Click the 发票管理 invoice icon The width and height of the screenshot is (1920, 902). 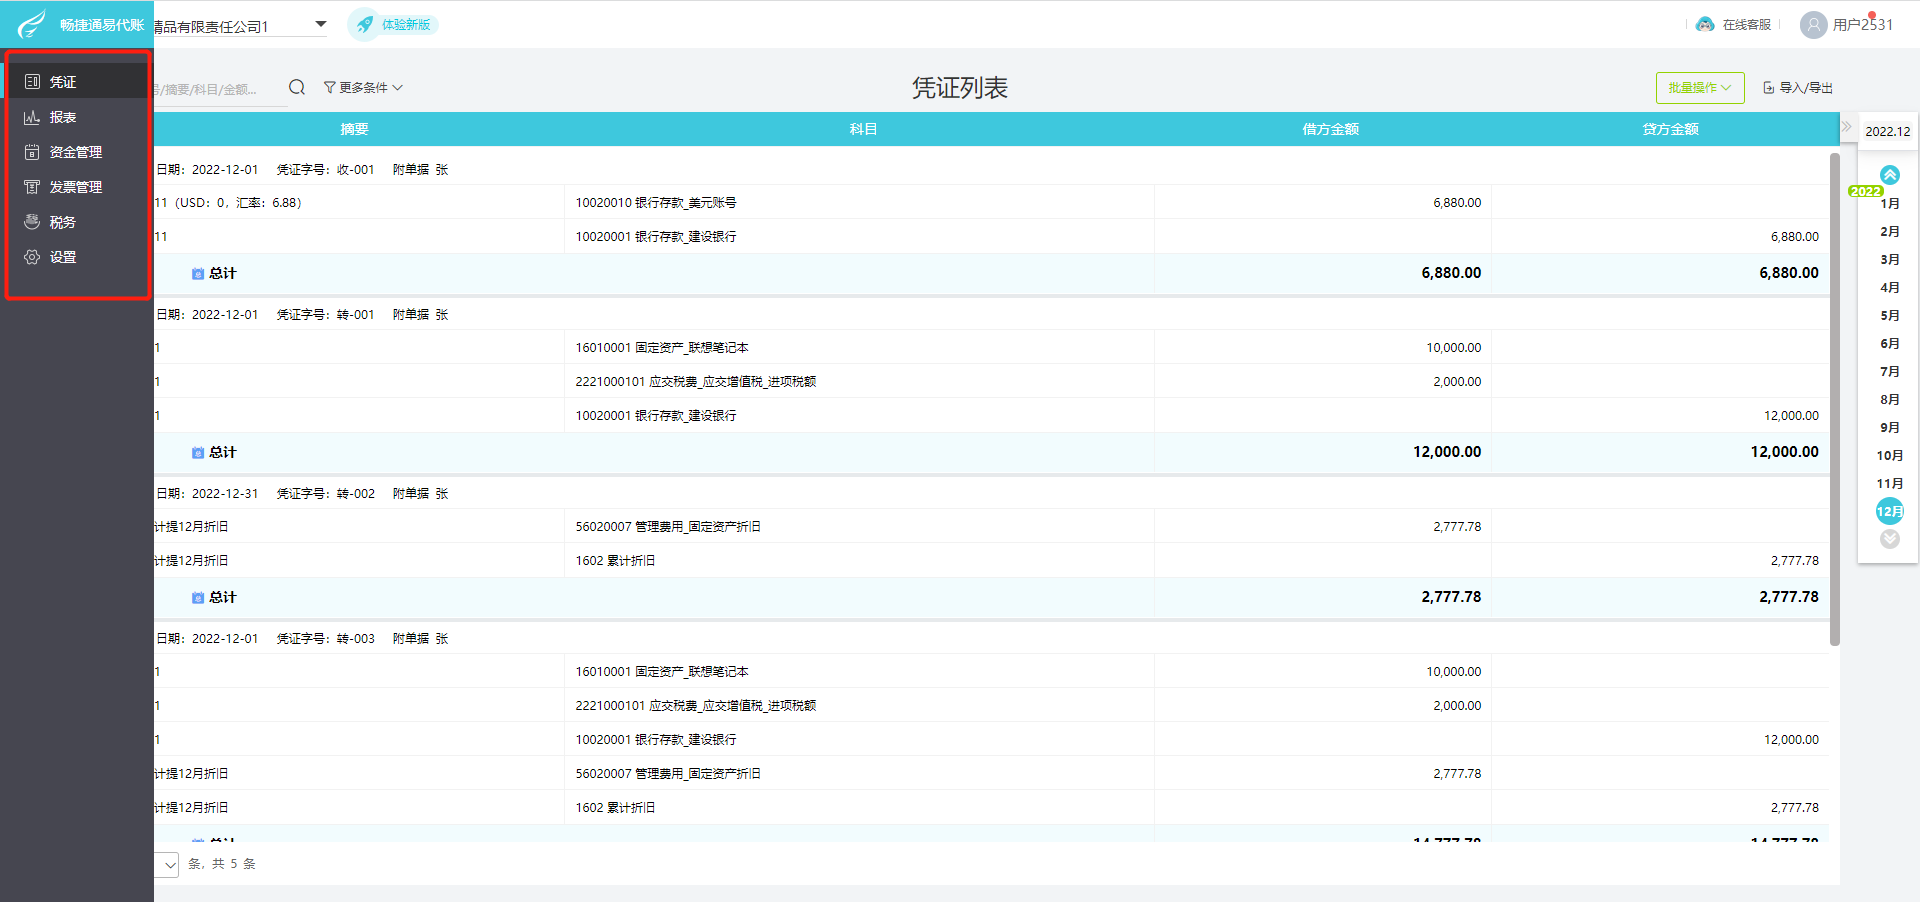pyautogui.click(x=32, y=187)
